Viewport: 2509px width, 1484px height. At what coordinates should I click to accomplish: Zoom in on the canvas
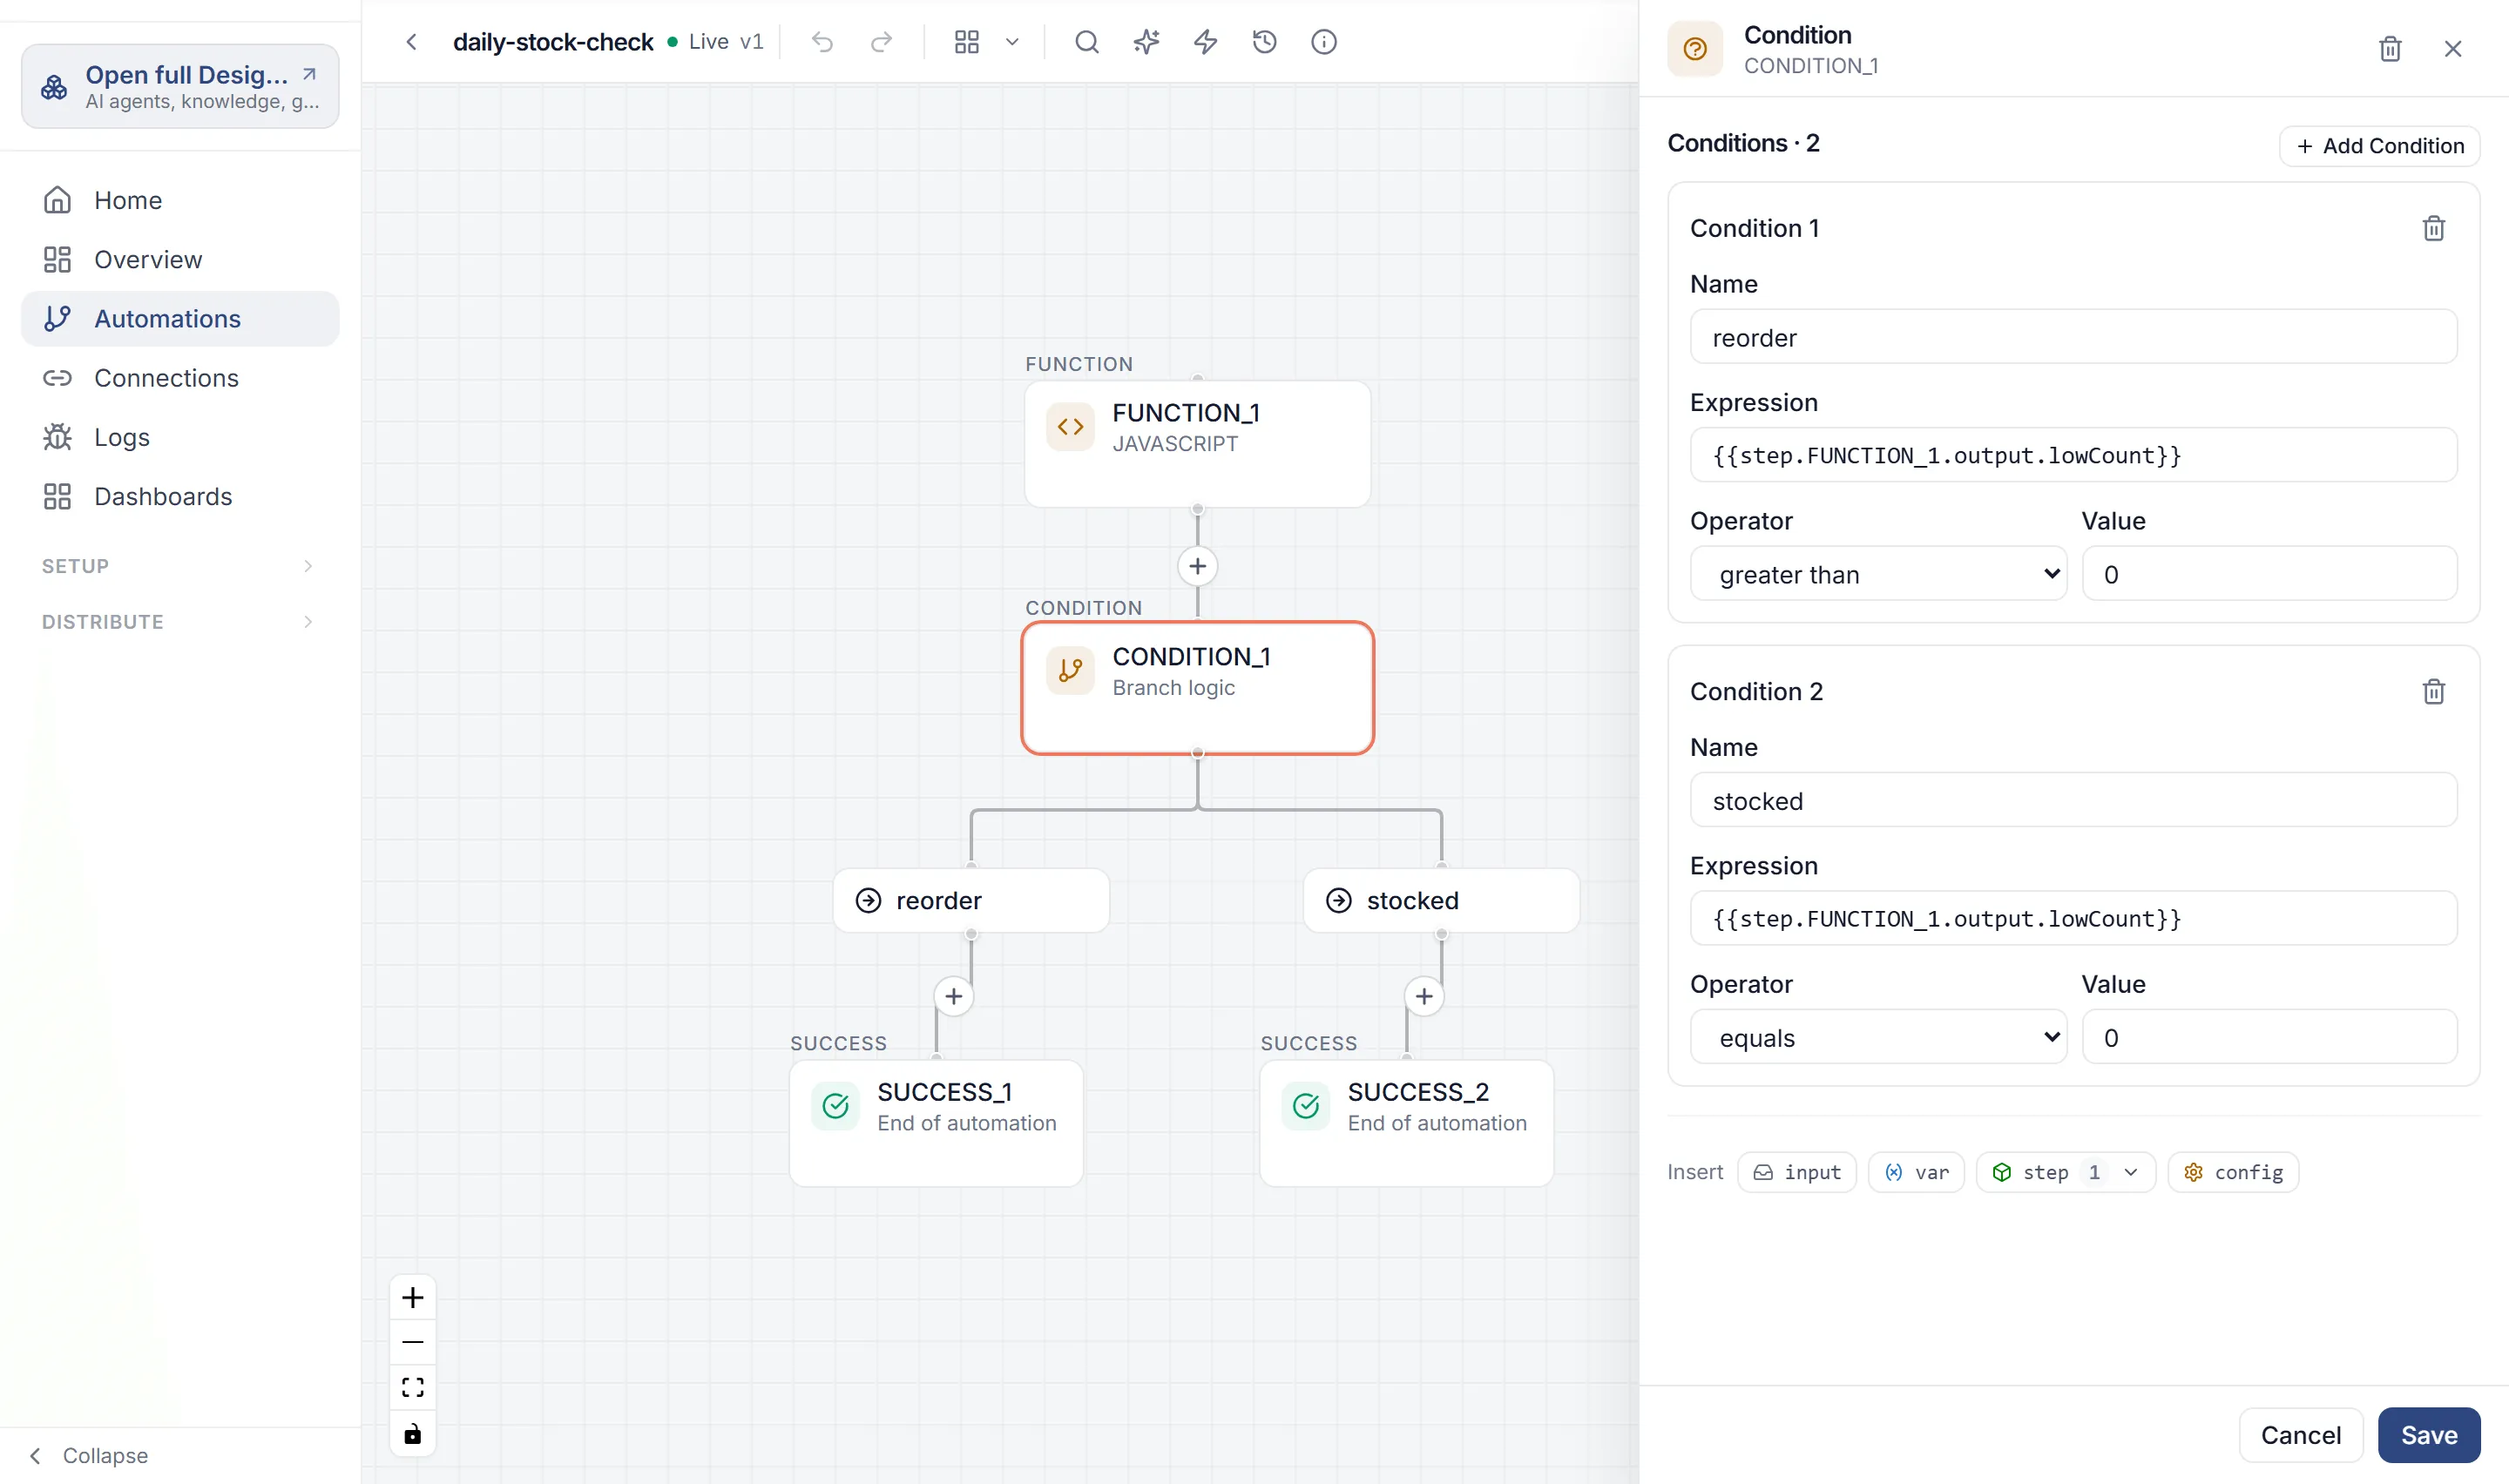point(413,1298)
